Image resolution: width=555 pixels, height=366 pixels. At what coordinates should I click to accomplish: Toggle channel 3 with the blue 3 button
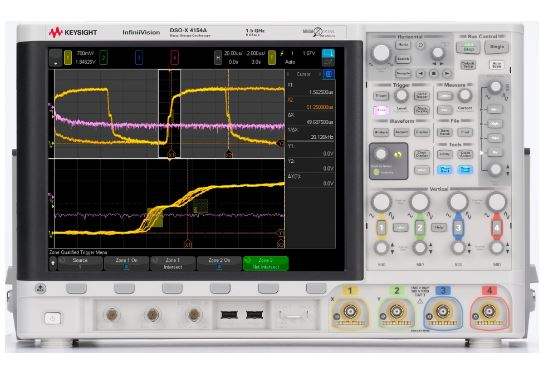458,228
